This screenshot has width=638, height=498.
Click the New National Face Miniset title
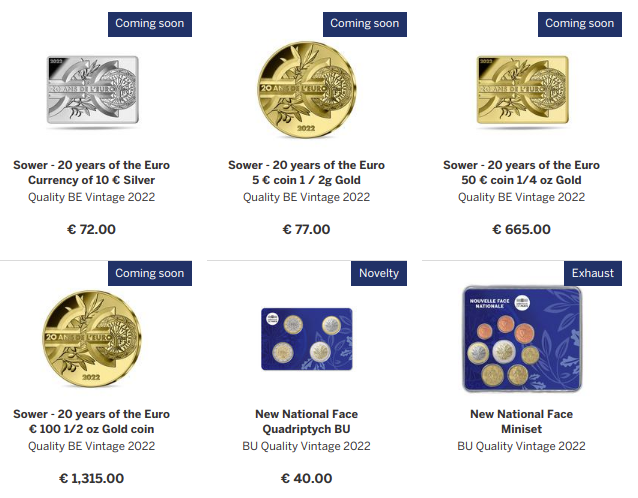(521, 421)
